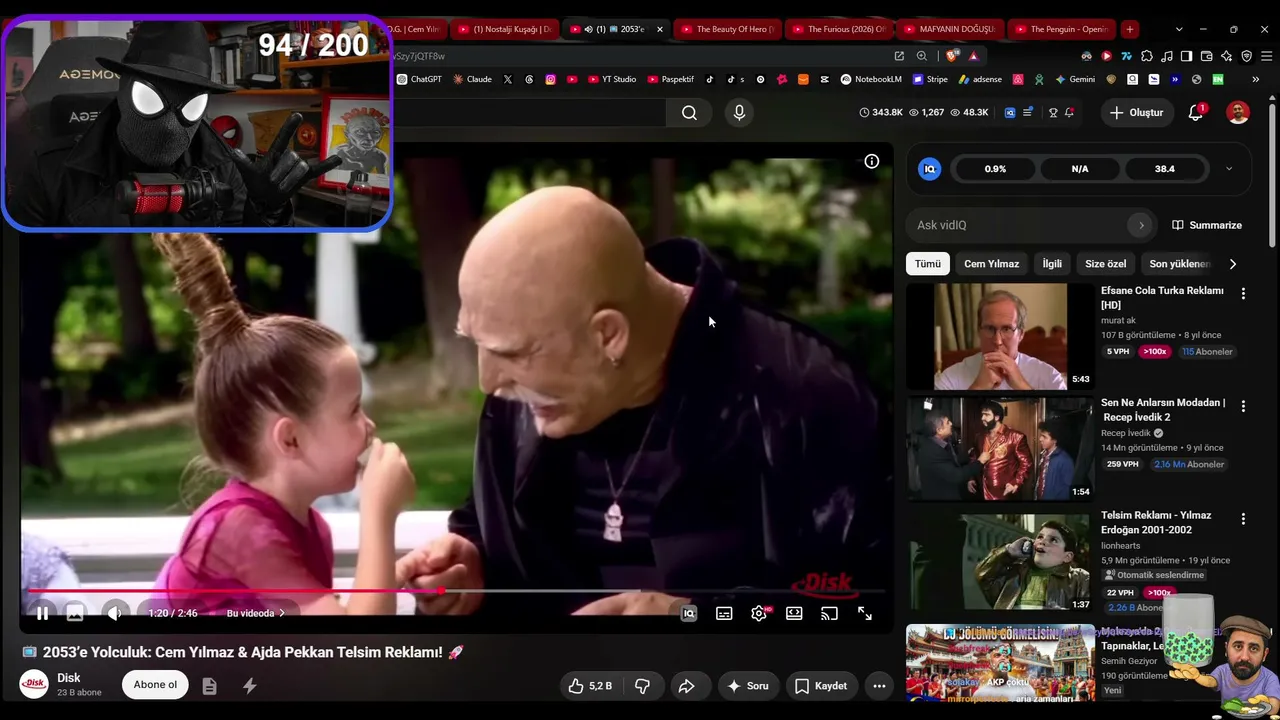Image resolution: width=1280 pixels, height=720 pixels.
Task: Cast the video to a TV
Action: (x=829, y=614)
